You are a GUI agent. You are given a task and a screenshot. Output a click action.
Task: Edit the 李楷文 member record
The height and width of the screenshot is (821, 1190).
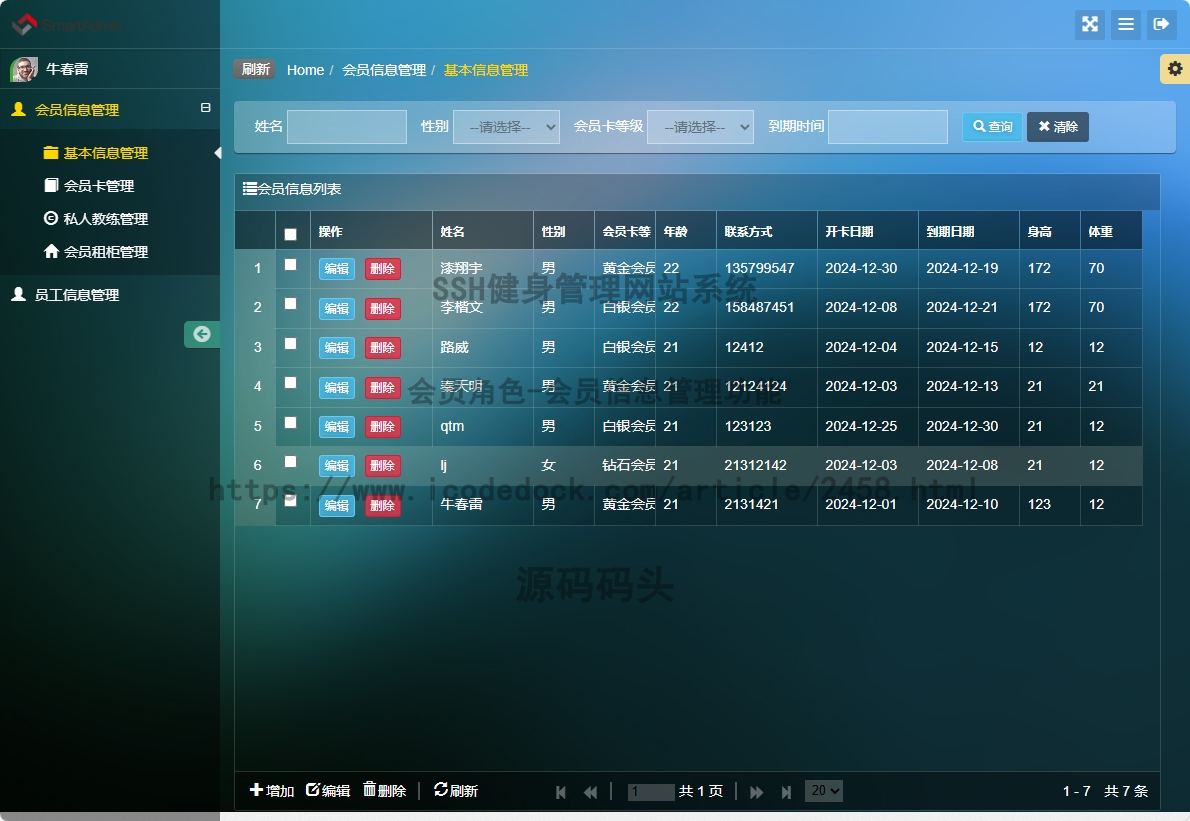[336, 309]
